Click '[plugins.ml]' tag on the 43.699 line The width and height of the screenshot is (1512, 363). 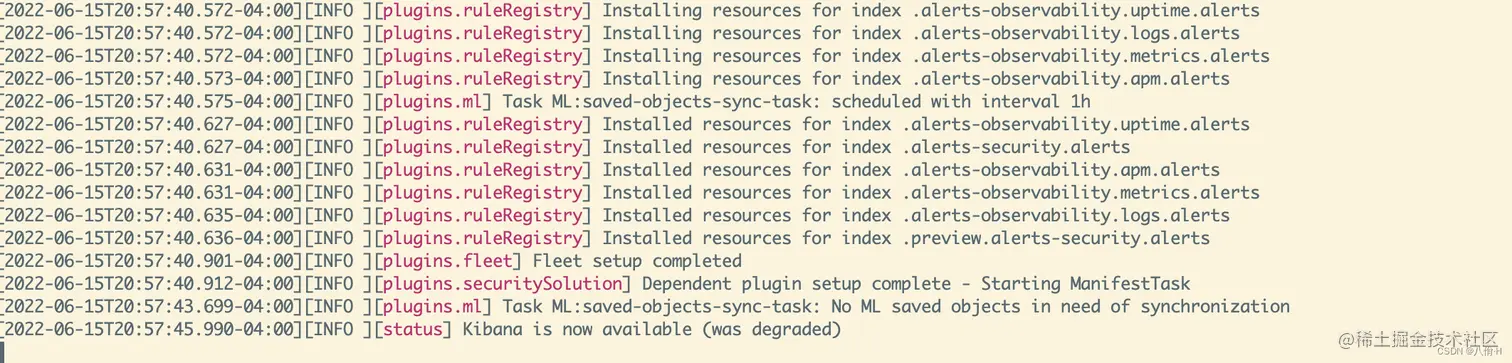point(433,306)
